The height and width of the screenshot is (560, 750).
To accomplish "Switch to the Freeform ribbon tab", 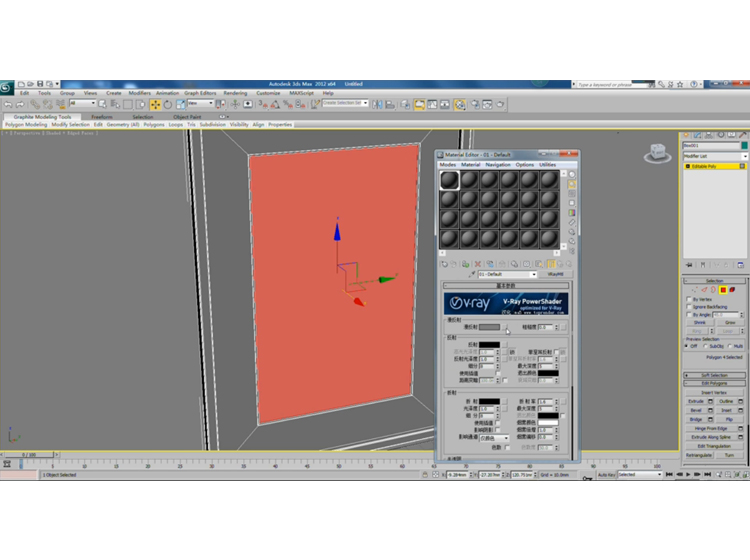I will tap(102, 117).
